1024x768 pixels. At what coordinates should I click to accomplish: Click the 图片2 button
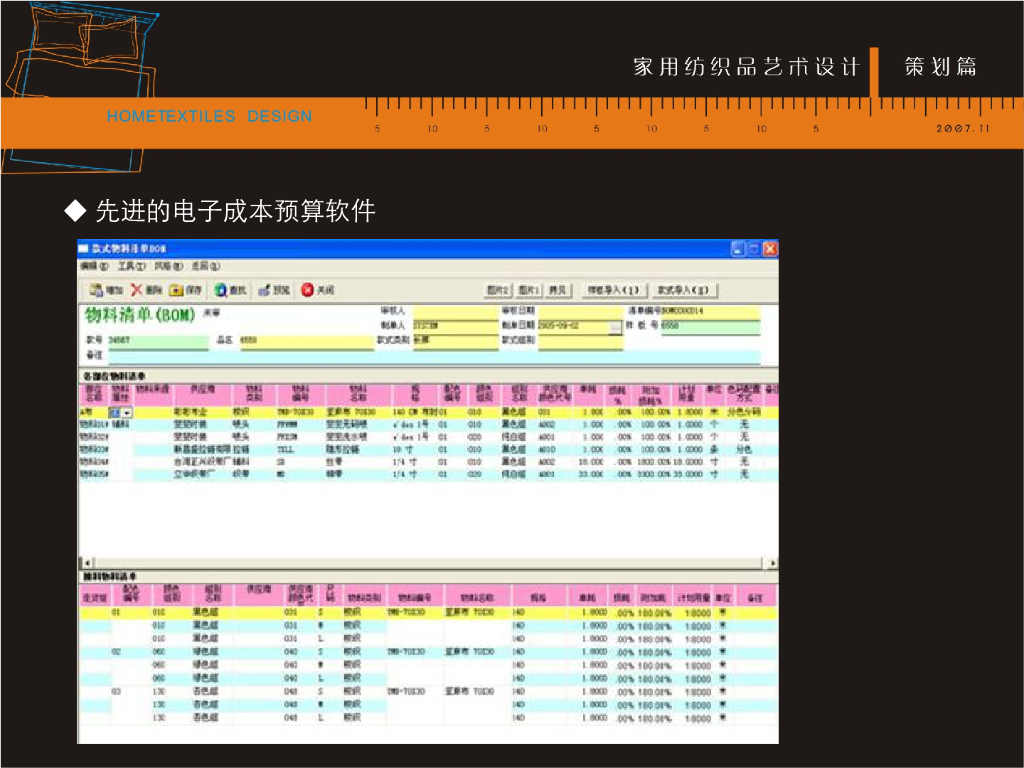(x=495, y=288)
